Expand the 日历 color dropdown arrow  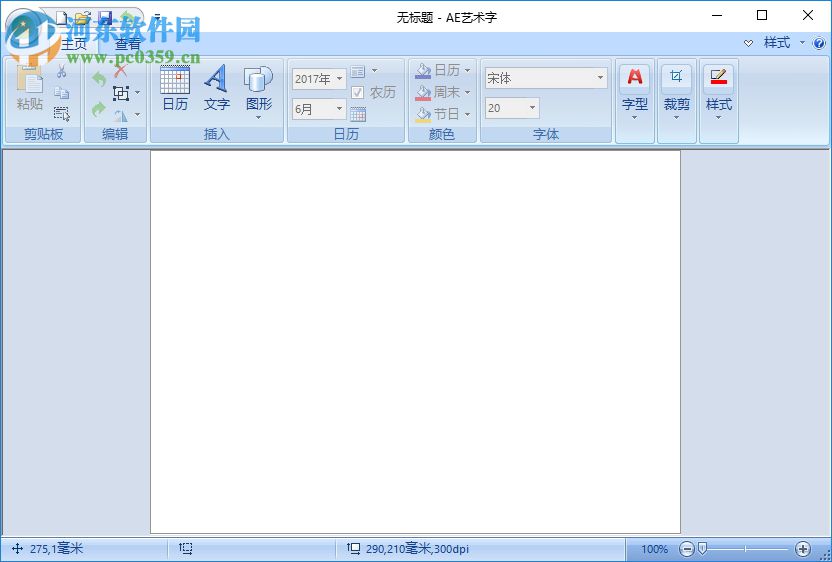pos(467,71)
